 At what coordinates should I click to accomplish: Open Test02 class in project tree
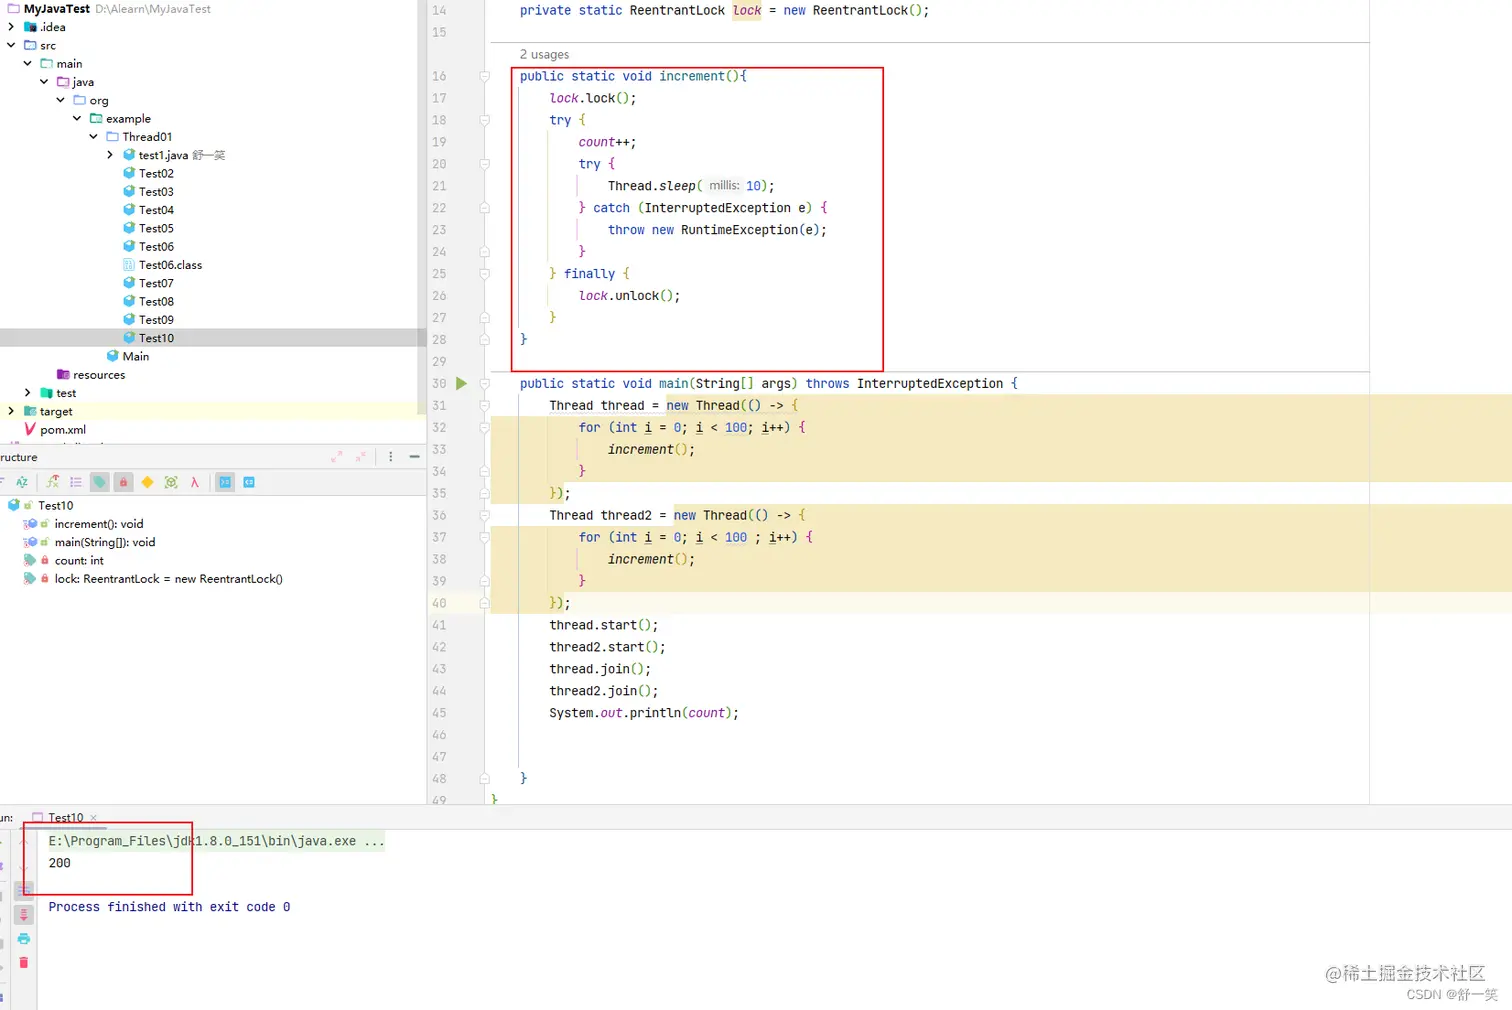[156, 173]
